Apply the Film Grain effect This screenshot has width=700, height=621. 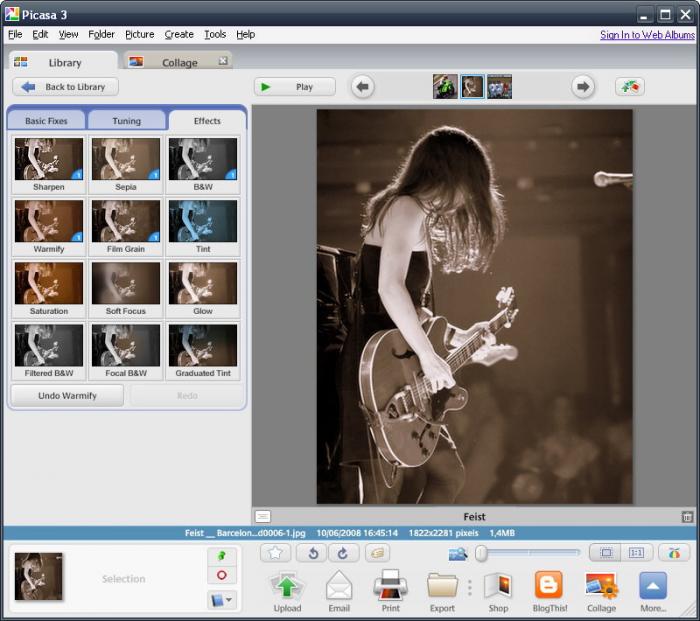[126, 226]
